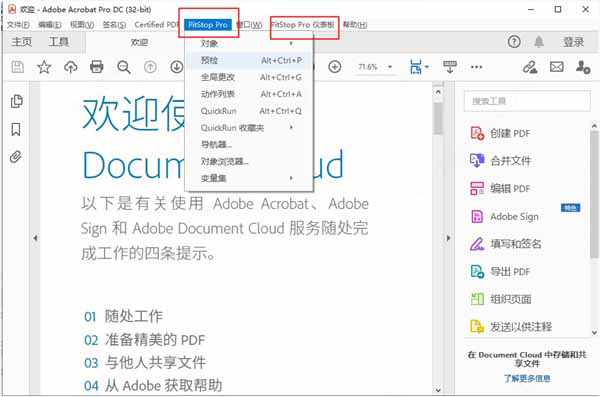The height and width of the screenshot is (397, 600).
Task: Collapse the left navigation pane arrow
Action: pos(35,238)
